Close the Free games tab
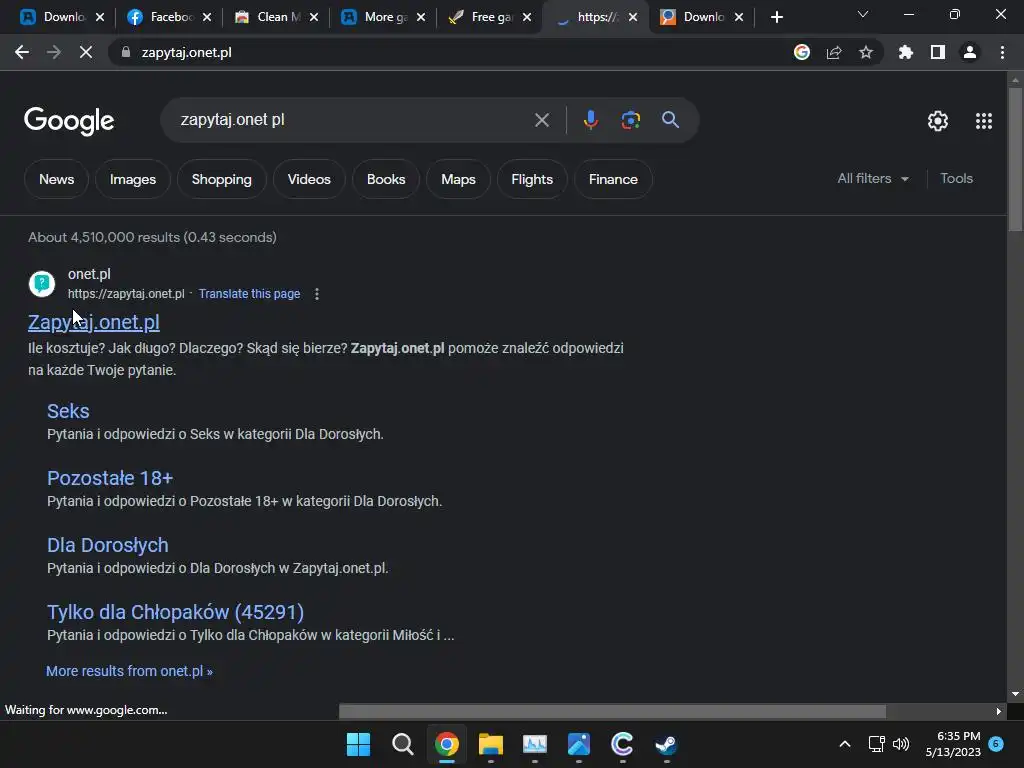The image size is (1024, 768). coord(527,17)
